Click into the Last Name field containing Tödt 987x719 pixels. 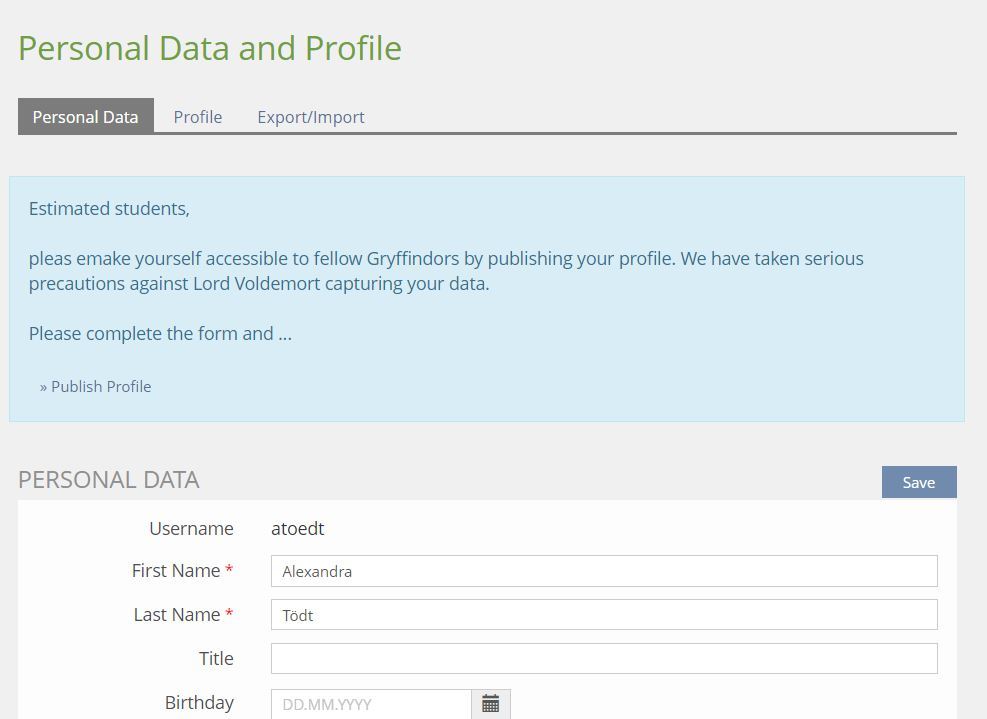pos(603,615)
